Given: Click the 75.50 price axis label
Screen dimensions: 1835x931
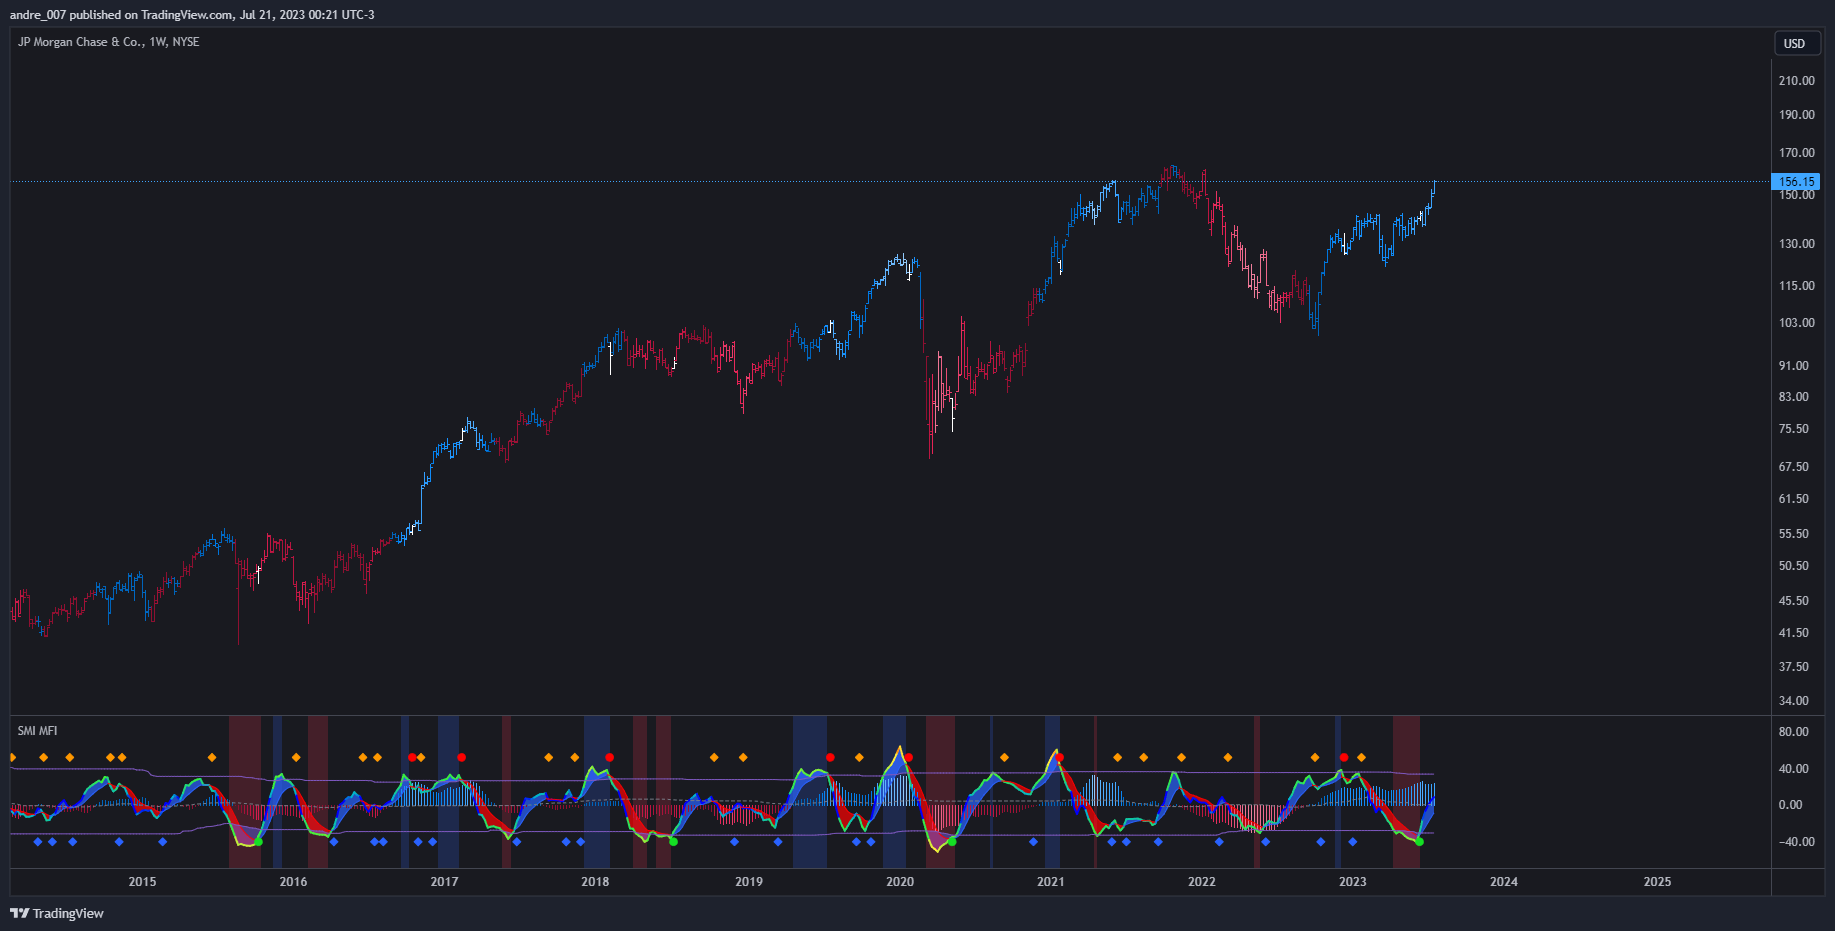Looking at the screenshot, I should 1794,429.
